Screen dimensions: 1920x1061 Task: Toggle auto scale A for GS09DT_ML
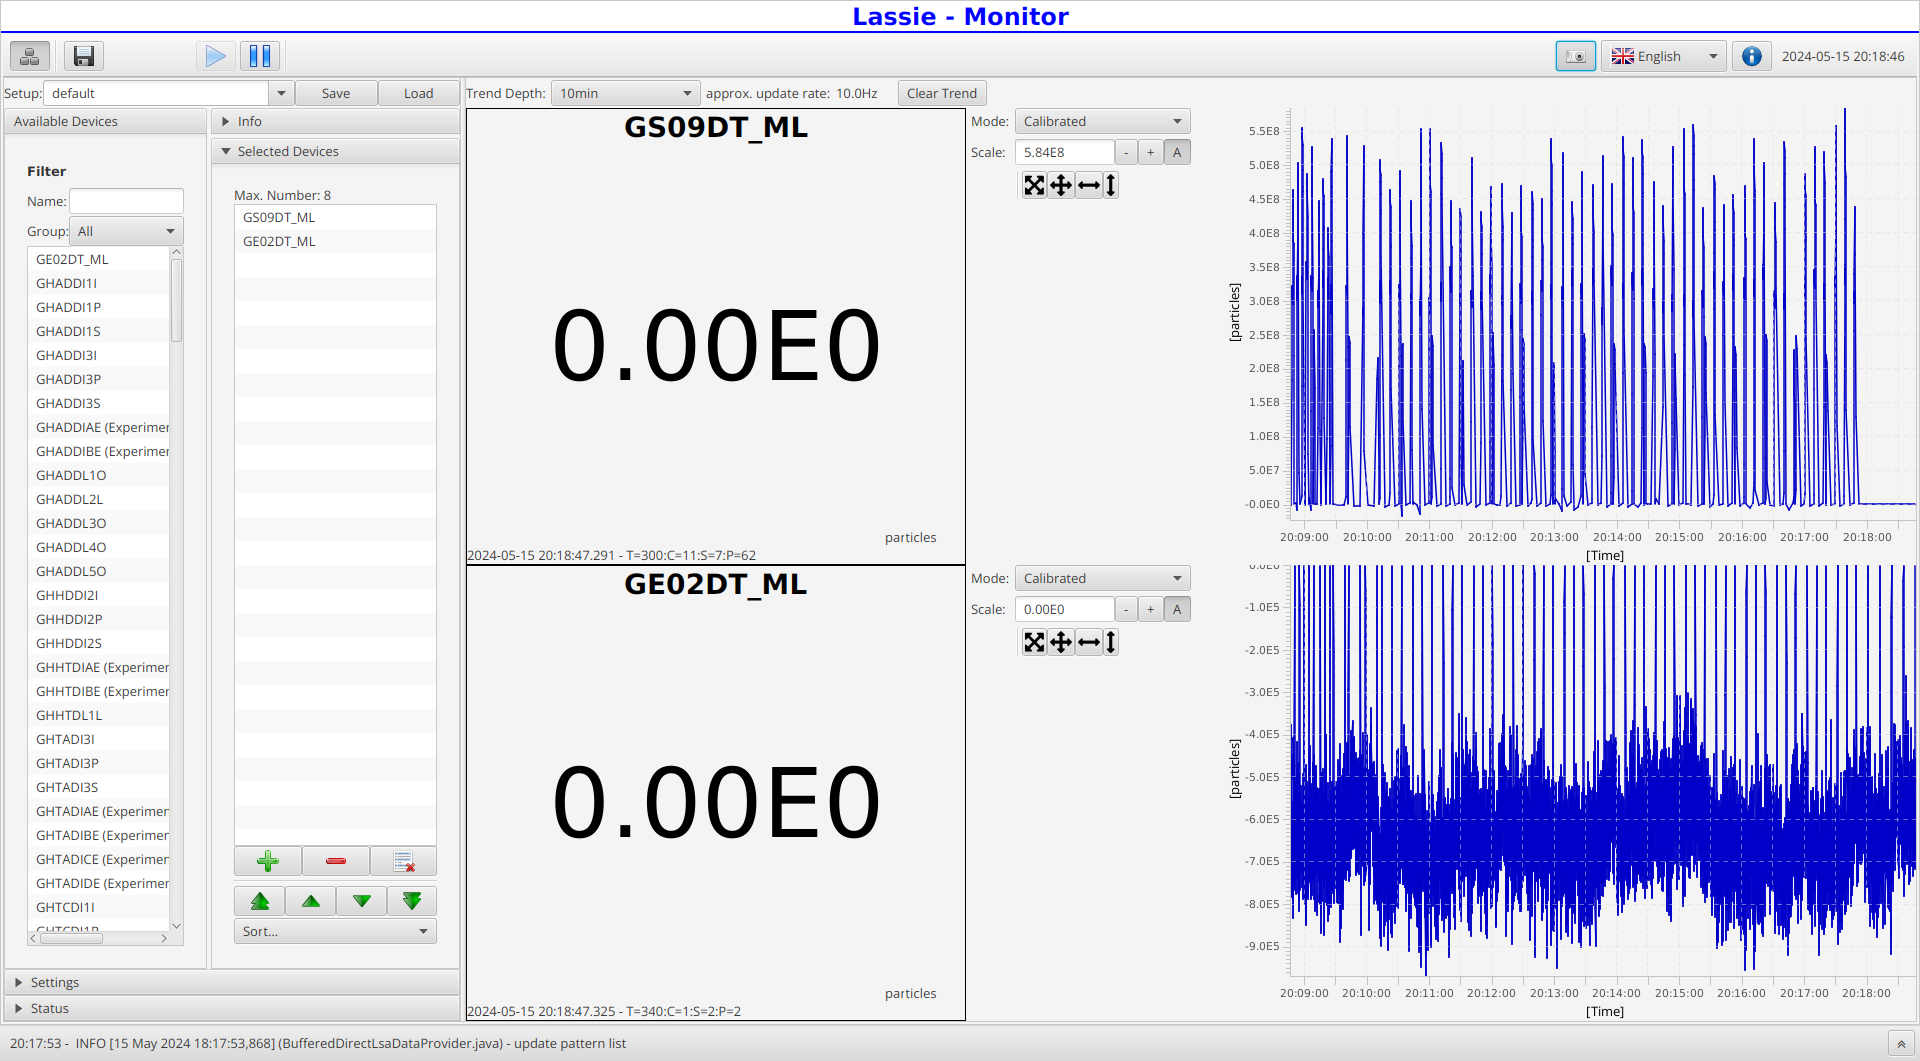[1177, 152]
